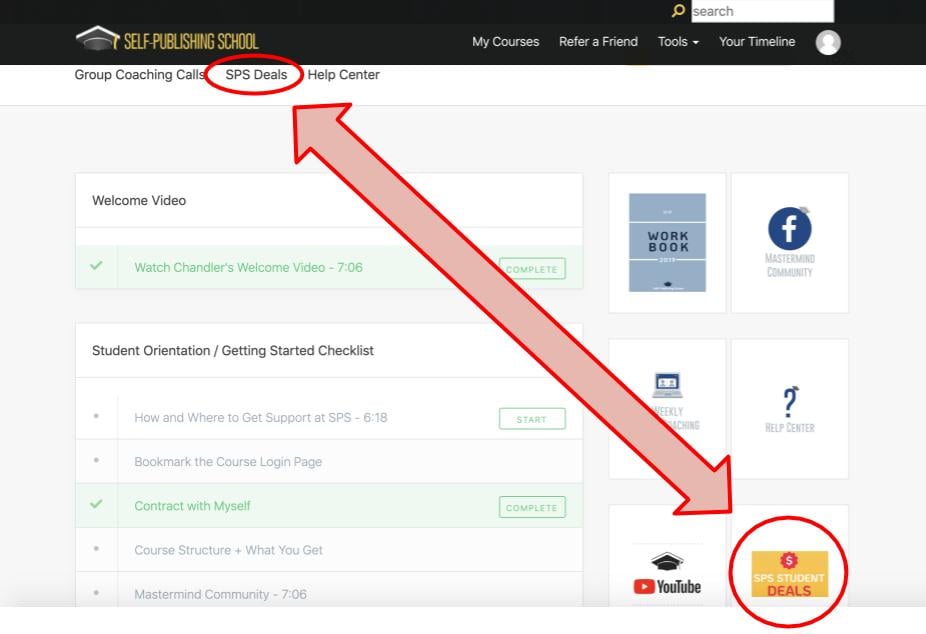Open Help Center in the sub-navigation

(x=344, y=75)
